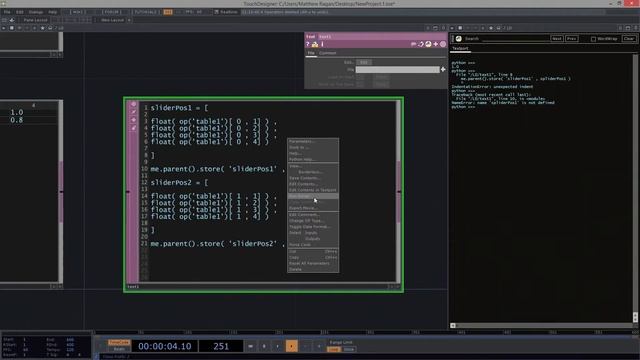
Task: Open operator help question-mark icon in parameter panel
Action: click(308, 44)
